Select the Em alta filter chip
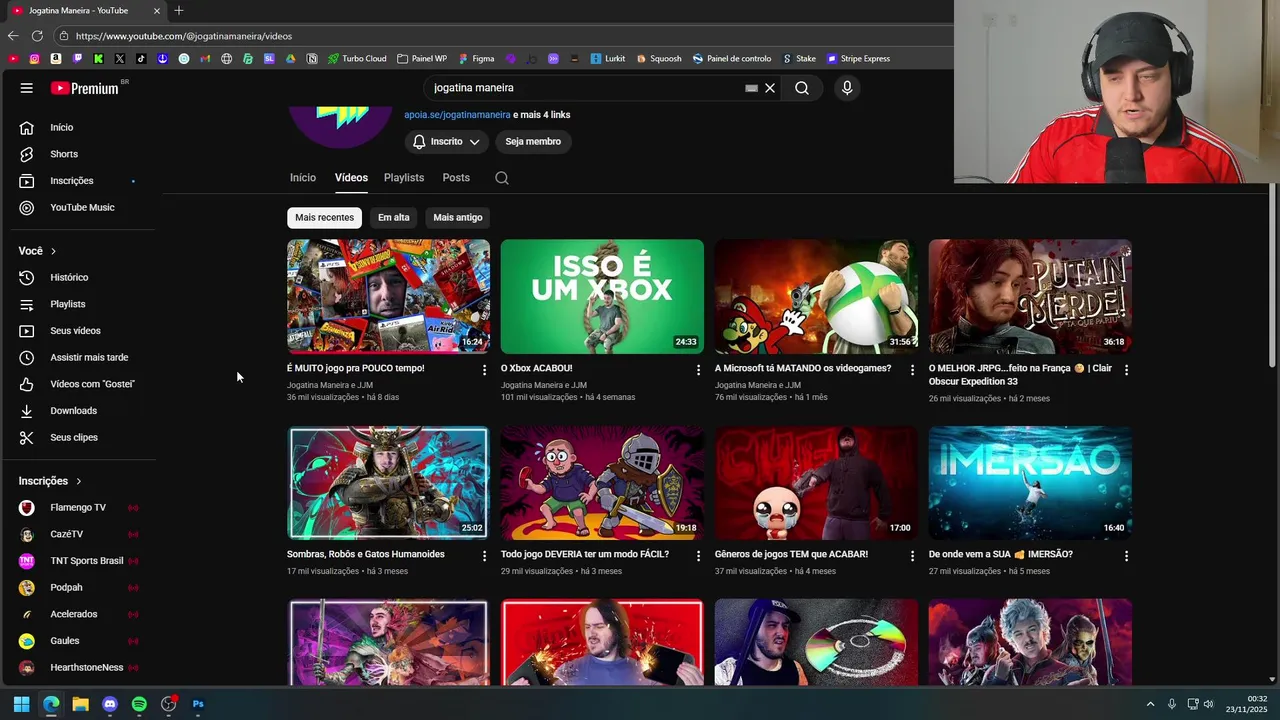Viewport: 1280px width, 720px height. click(394, 218)
